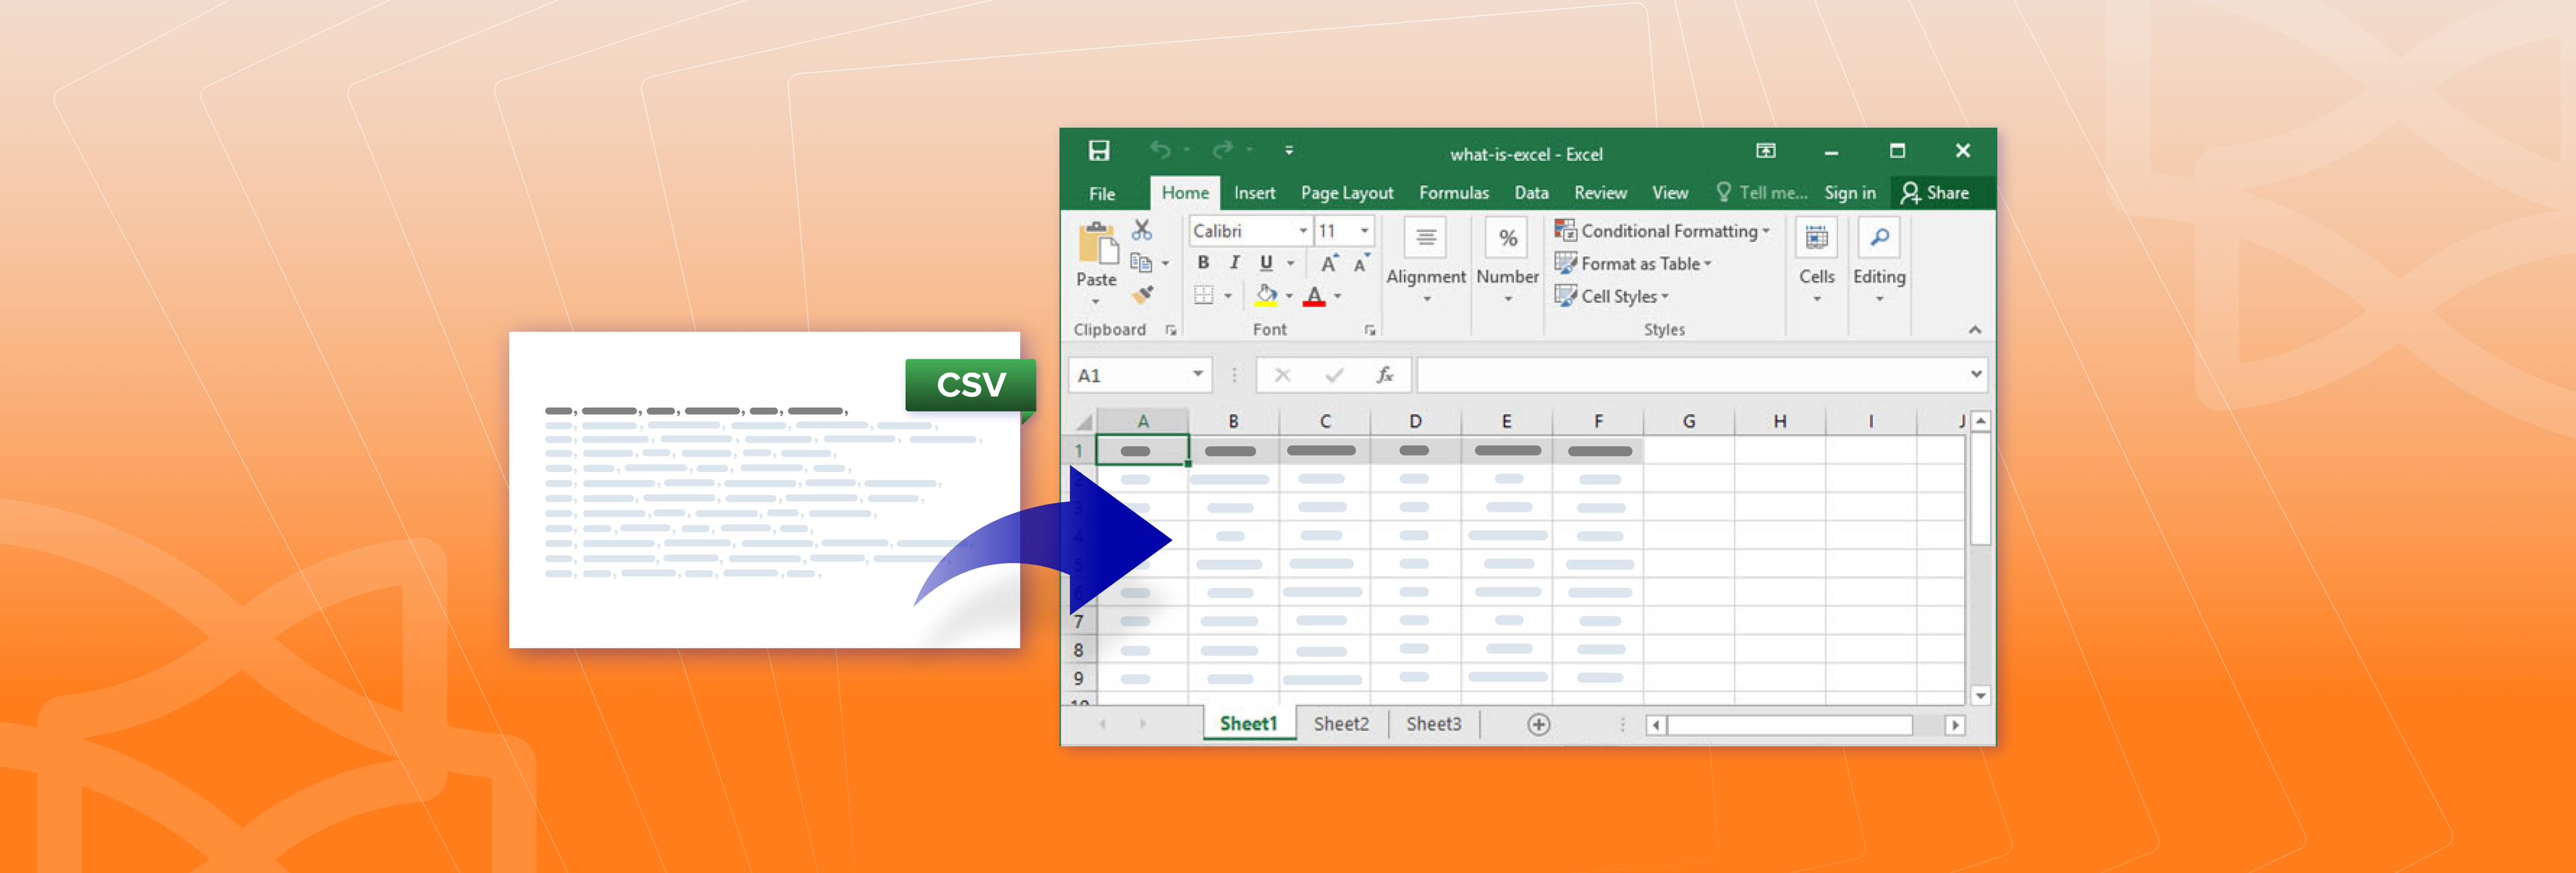This screenshot has width=2576, height=873.
Task: Open the Cells group menu
Action: 1816,261
